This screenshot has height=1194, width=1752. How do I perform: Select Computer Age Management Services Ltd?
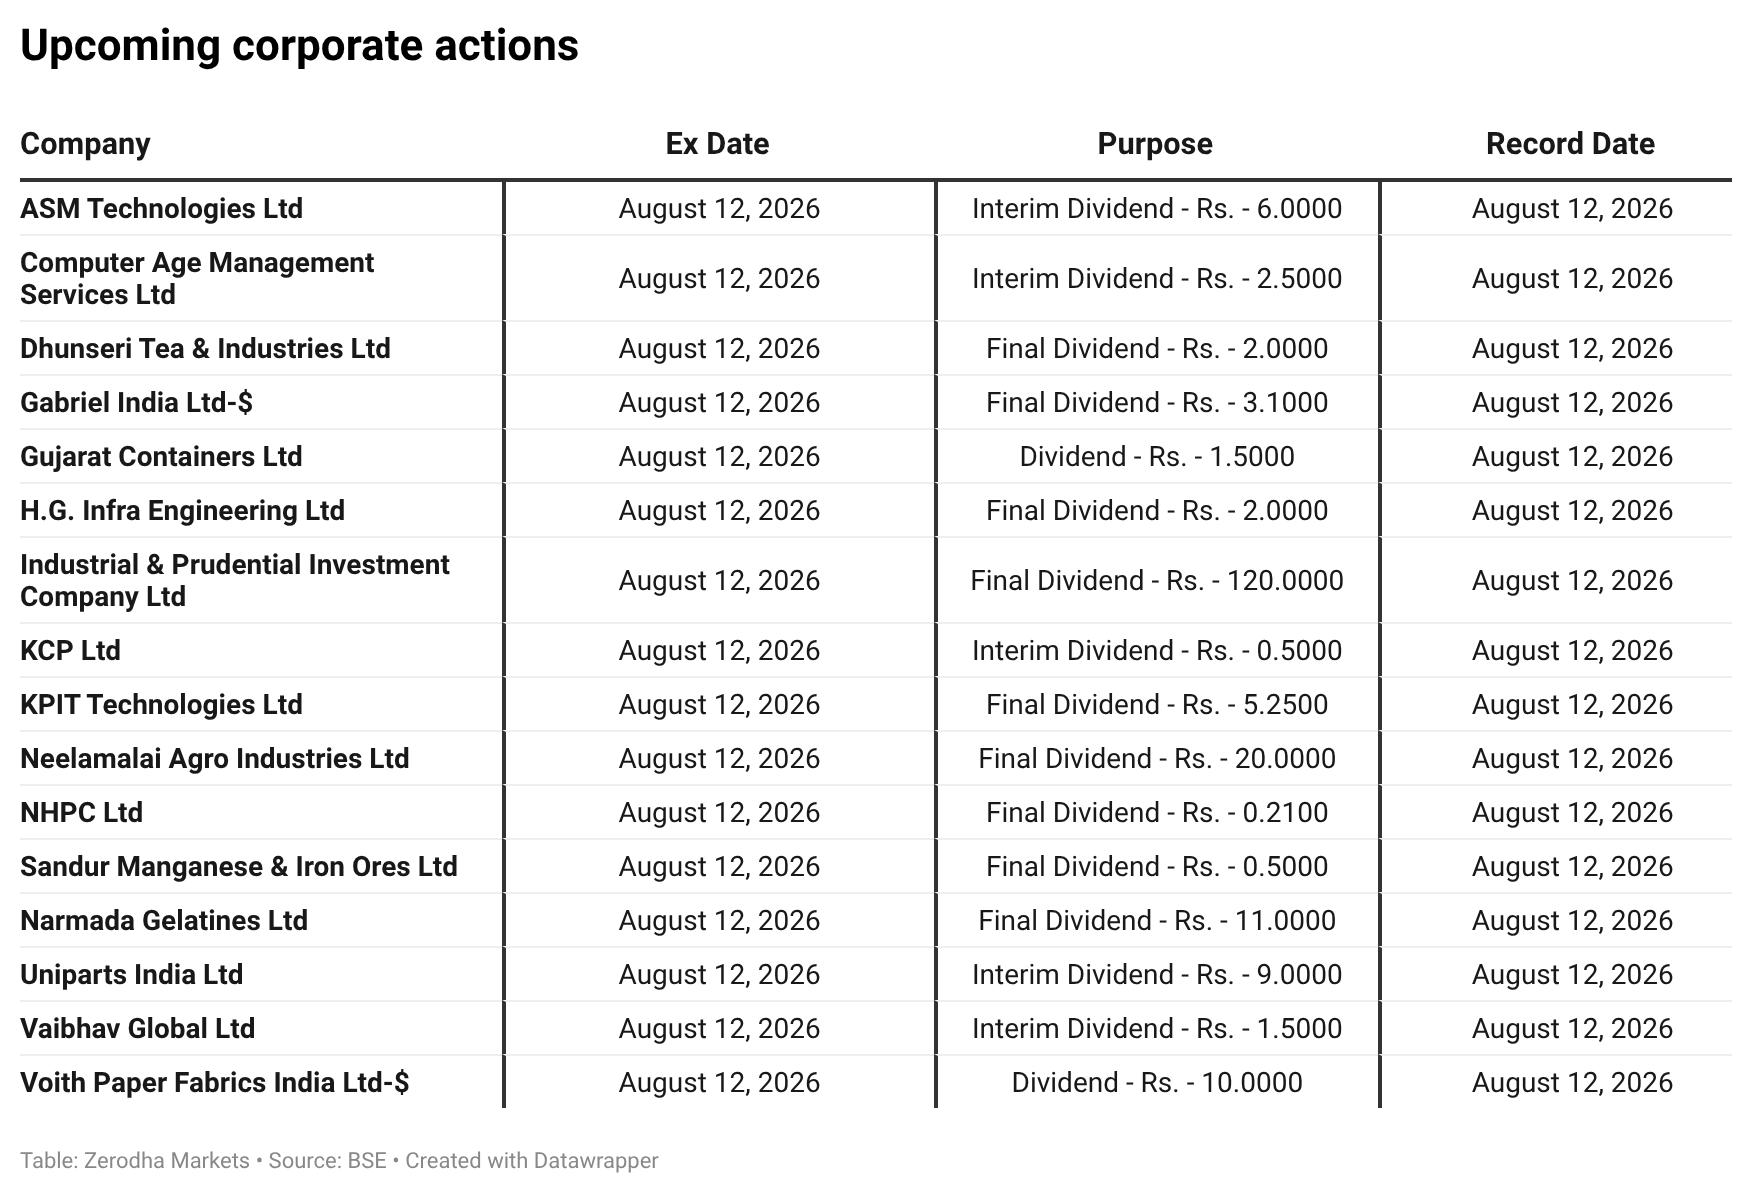tap(197, 278)
